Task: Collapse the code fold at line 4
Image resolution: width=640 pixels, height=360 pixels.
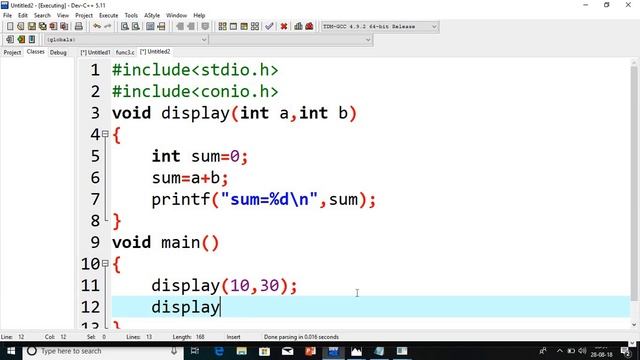Action: pyautogui.click(x=105, y=133)
